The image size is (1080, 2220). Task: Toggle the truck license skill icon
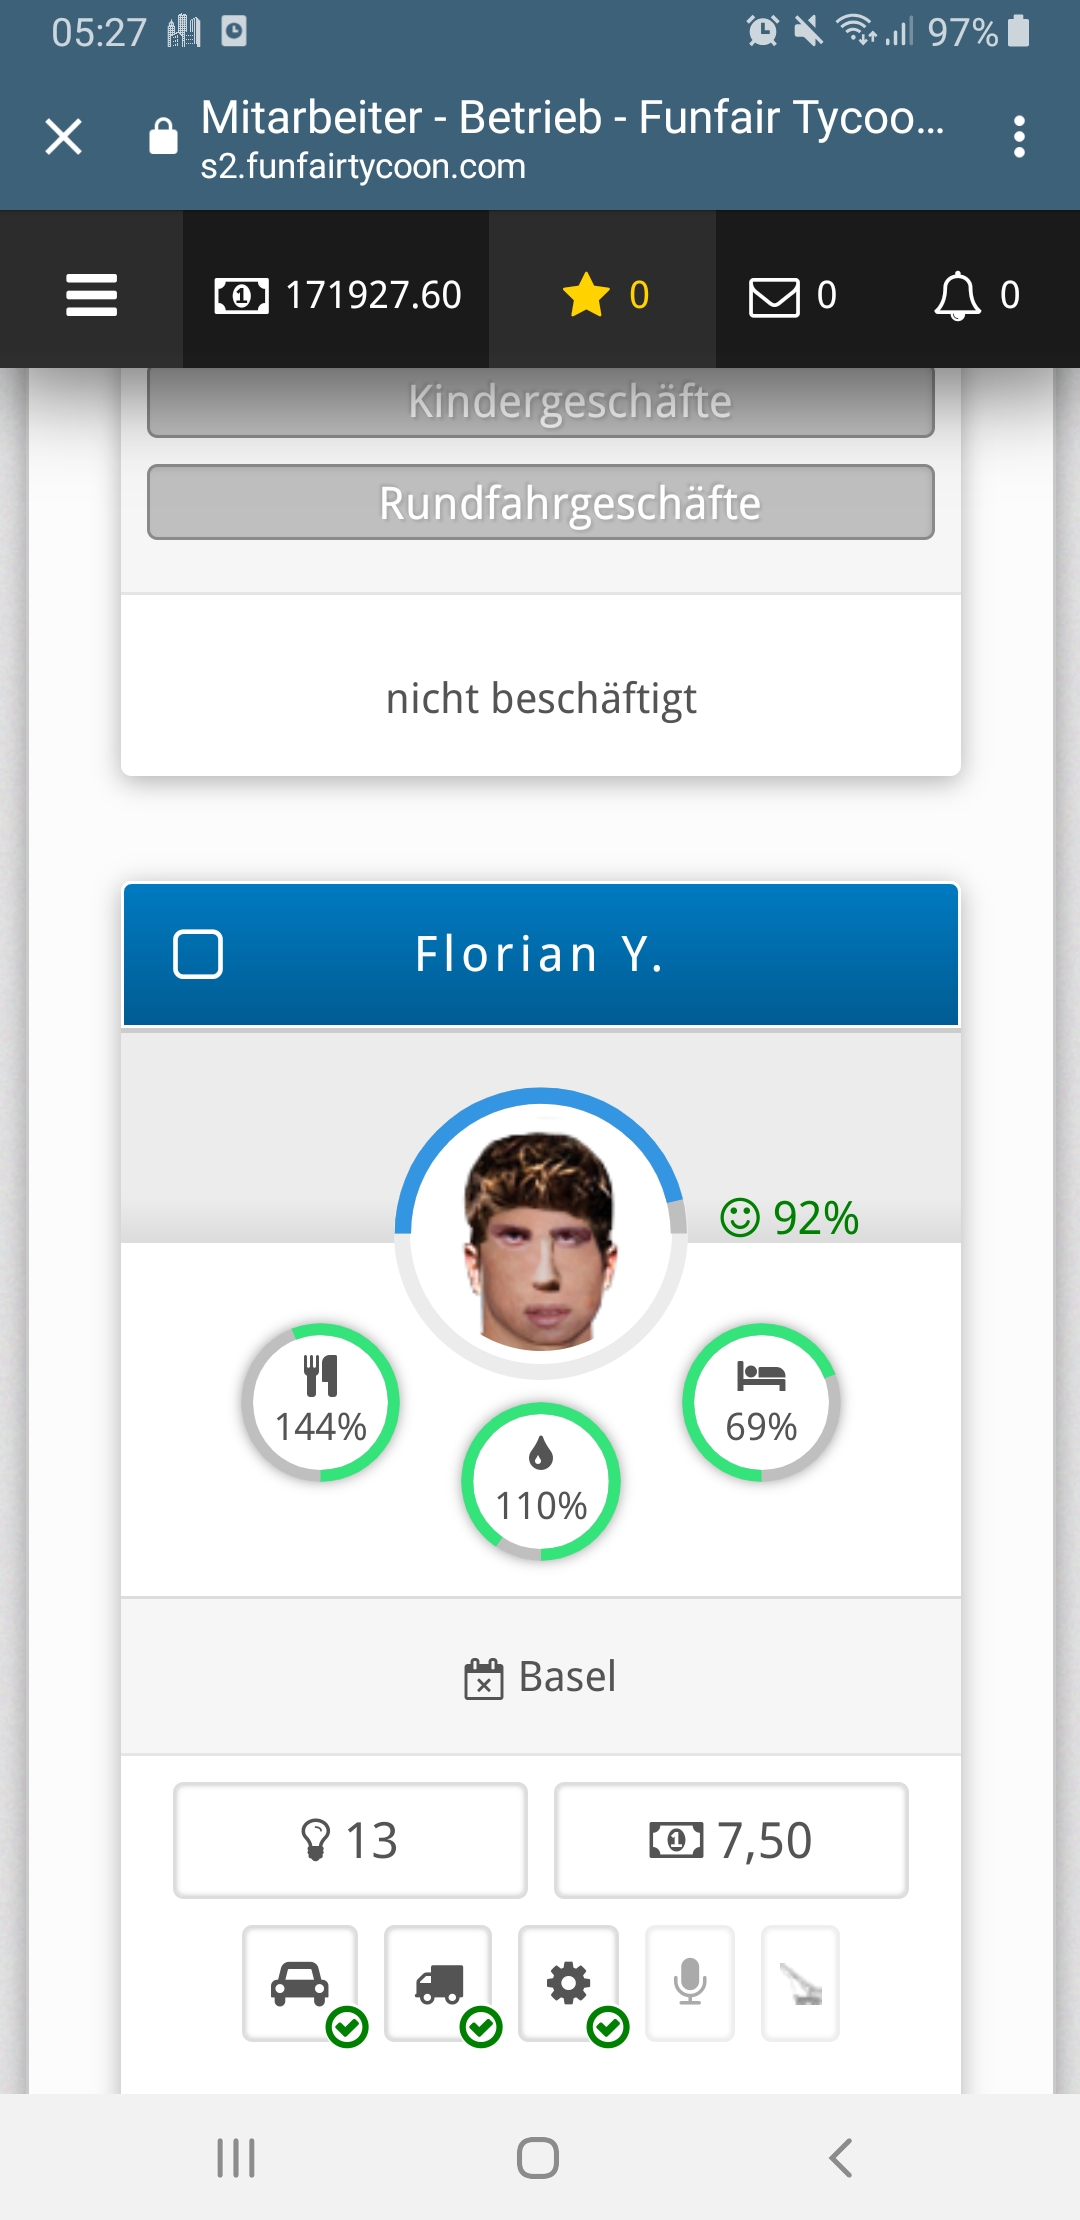pyautogui.click(x=438, y=1983)
